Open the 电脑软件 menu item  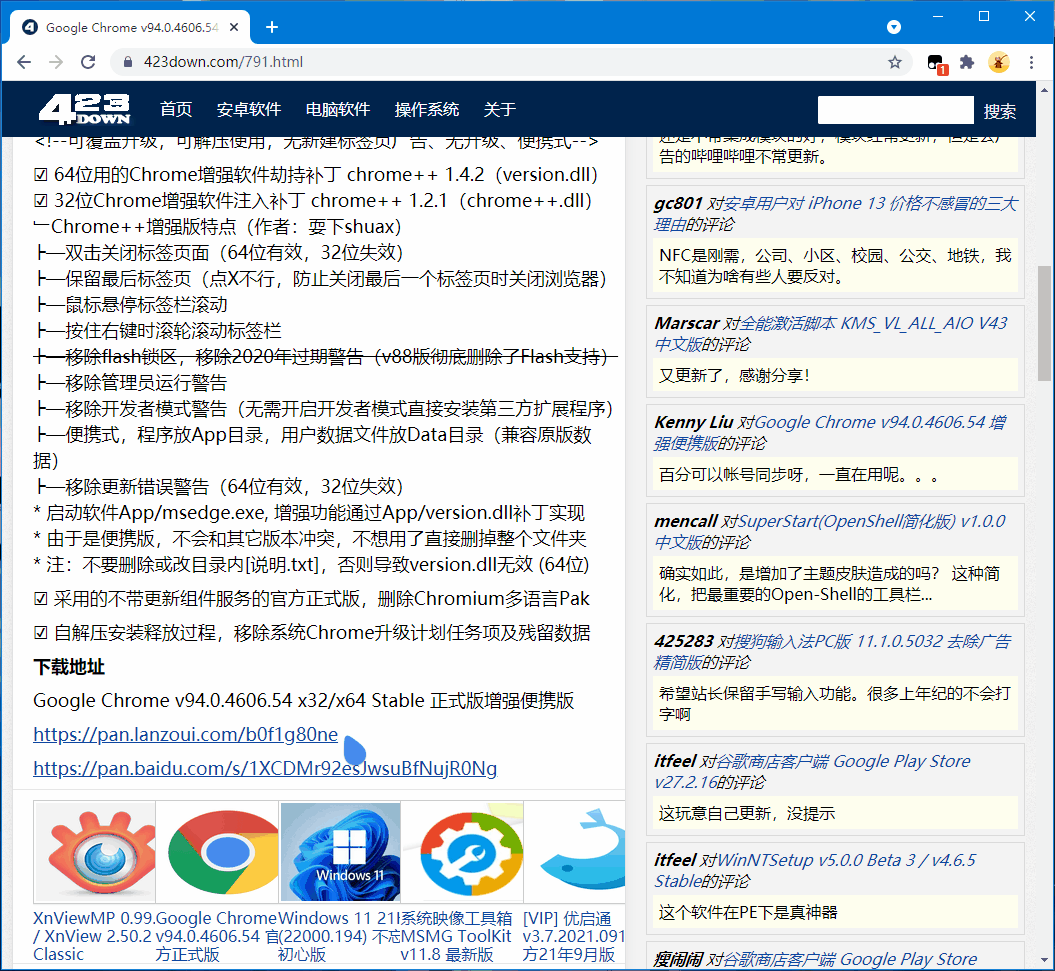(338, 109)
